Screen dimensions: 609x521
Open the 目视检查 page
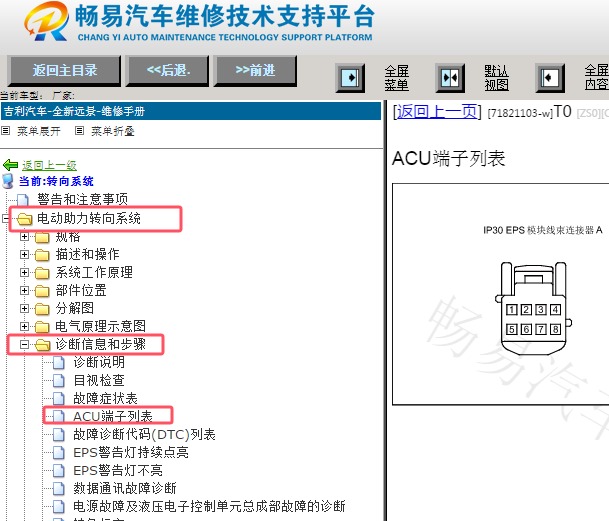click(99, 380)
